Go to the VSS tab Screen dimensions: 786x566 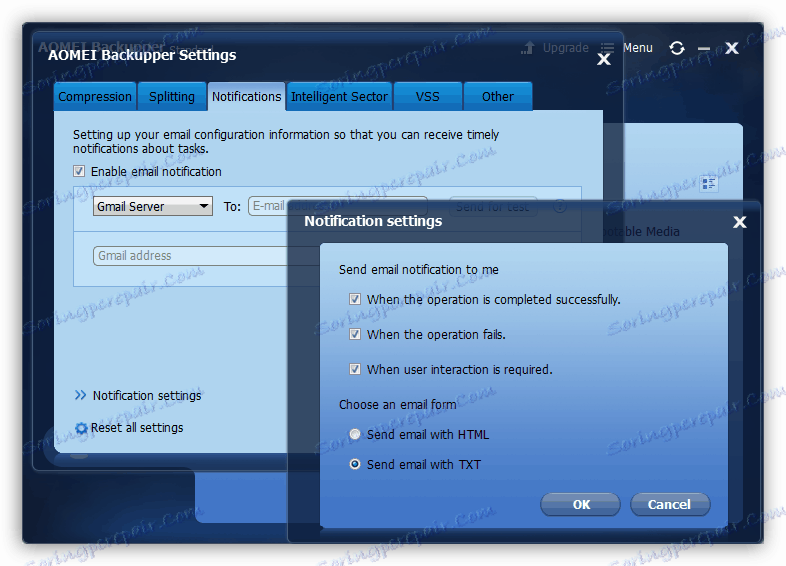[428, 97]
